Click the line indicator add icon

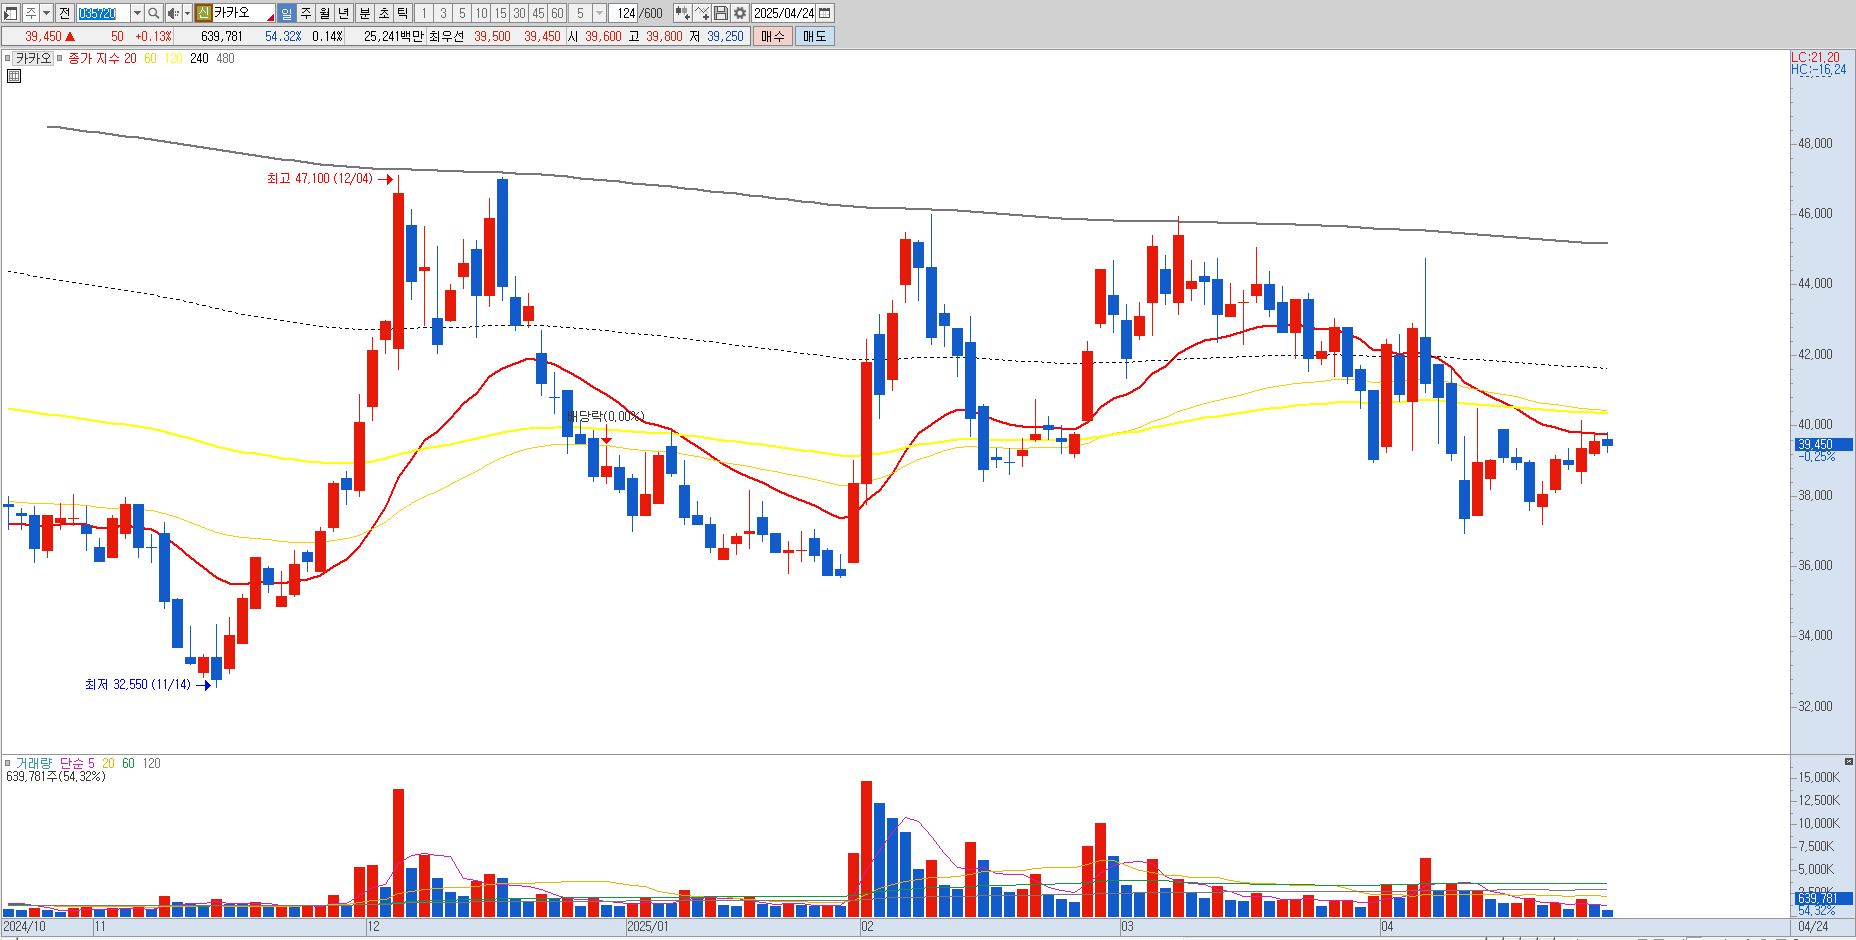pos(702,13)
